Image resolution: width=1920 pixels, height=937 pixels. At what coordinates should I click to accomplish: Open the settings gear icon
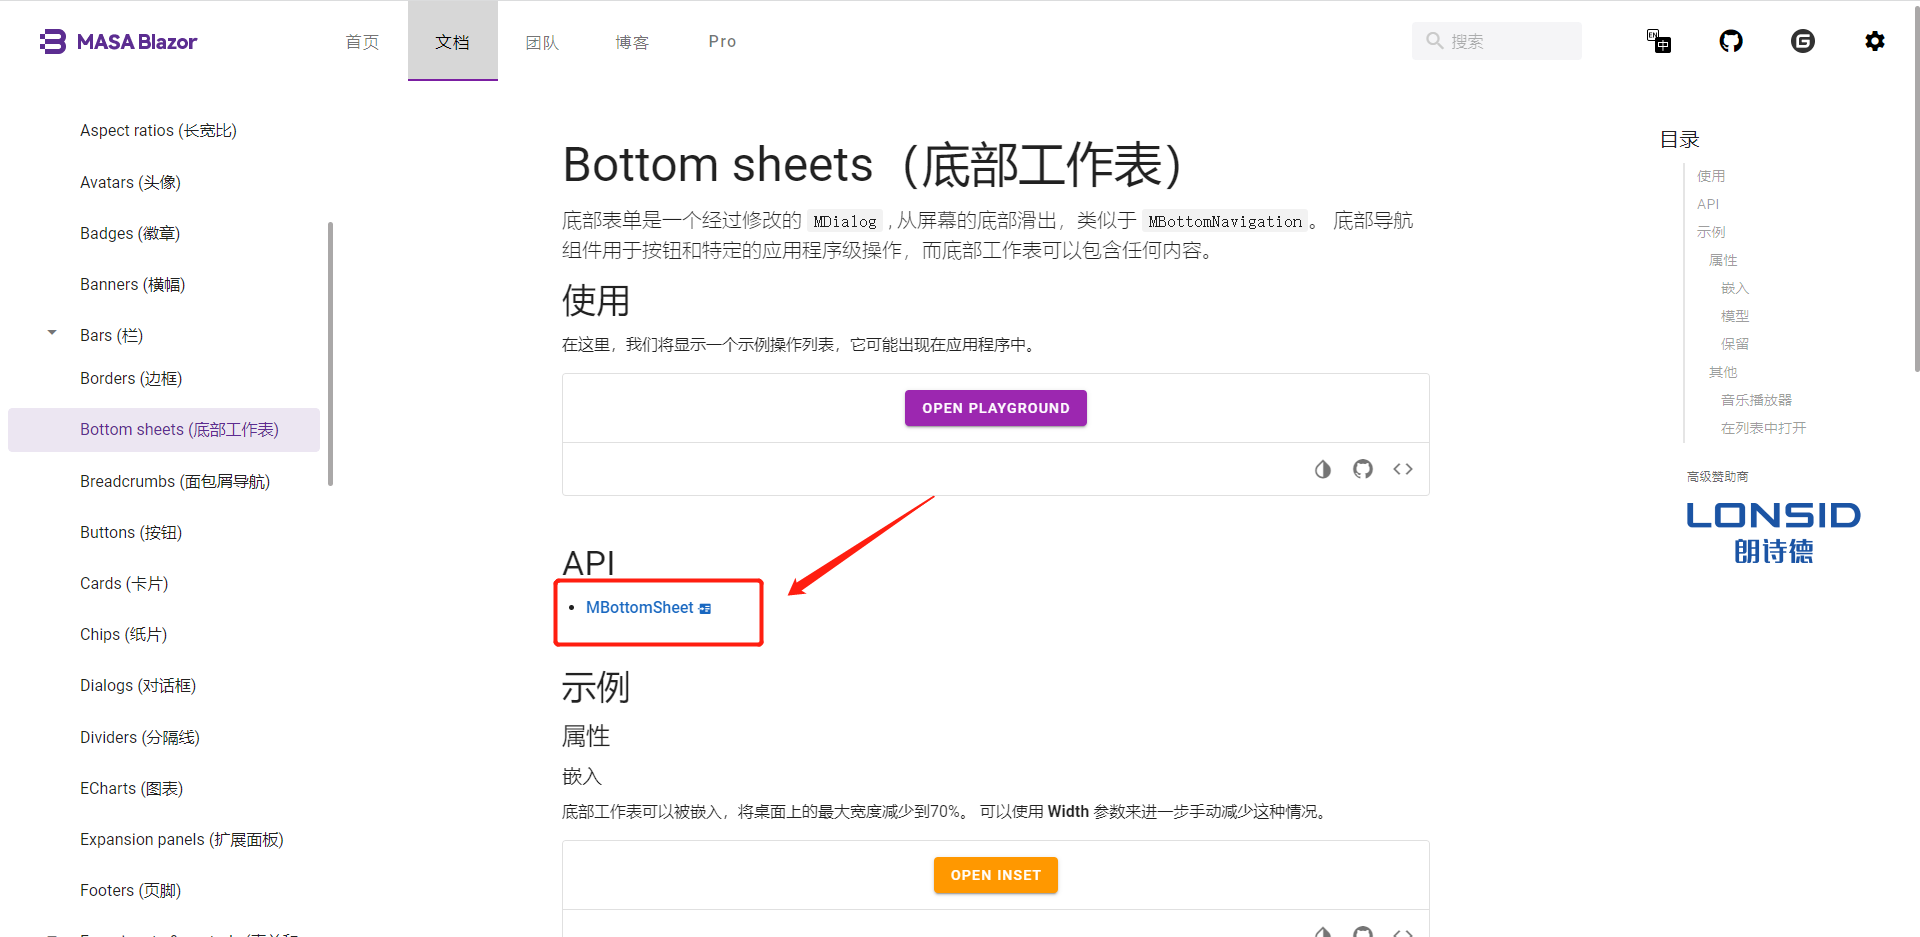click(1875, 41)
